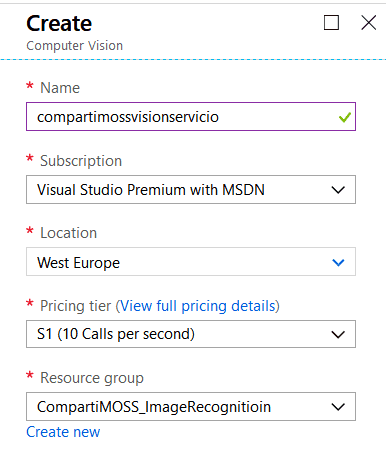Focus the compartimossvisionservicio name text box
This screenshot has width=386, height=456.
click(191, 117)
